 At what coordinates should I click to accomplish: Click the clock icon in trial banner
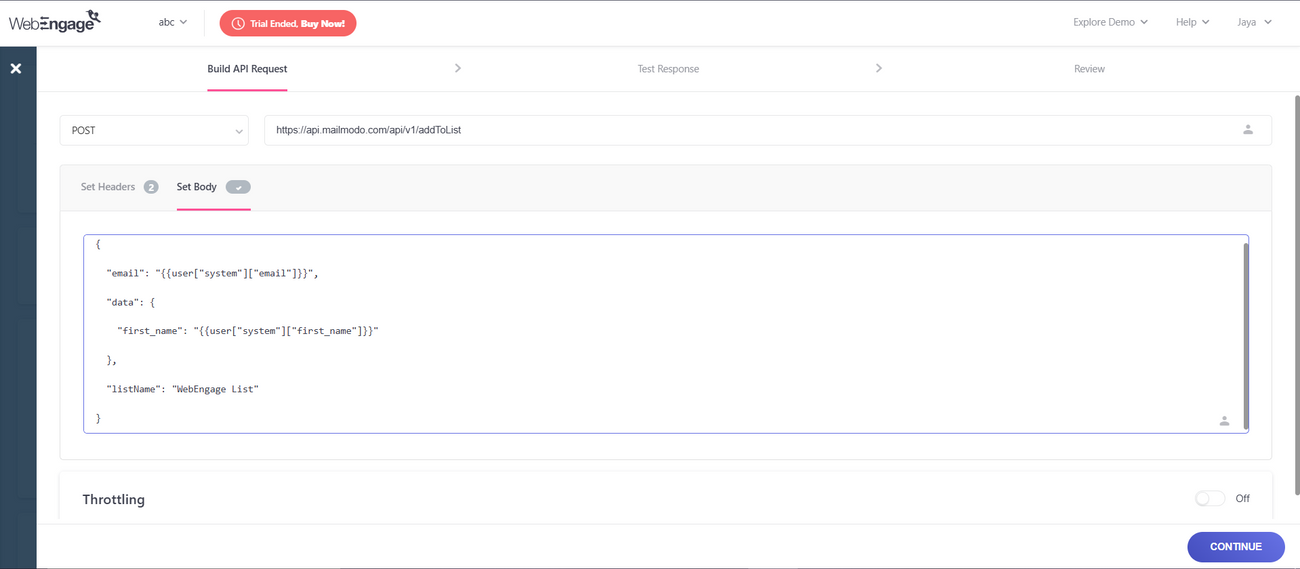click(x=238, y=23)
